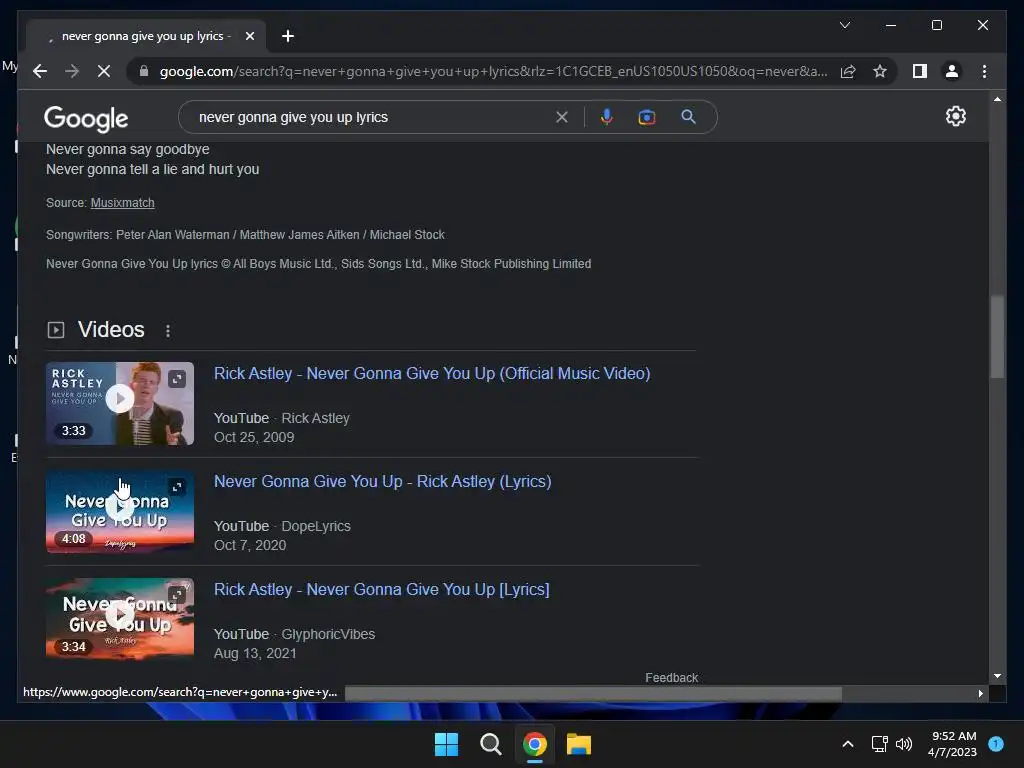The image size is (1024, 768).
Task: Stop loading the page
Action: [x=104, y=71]
